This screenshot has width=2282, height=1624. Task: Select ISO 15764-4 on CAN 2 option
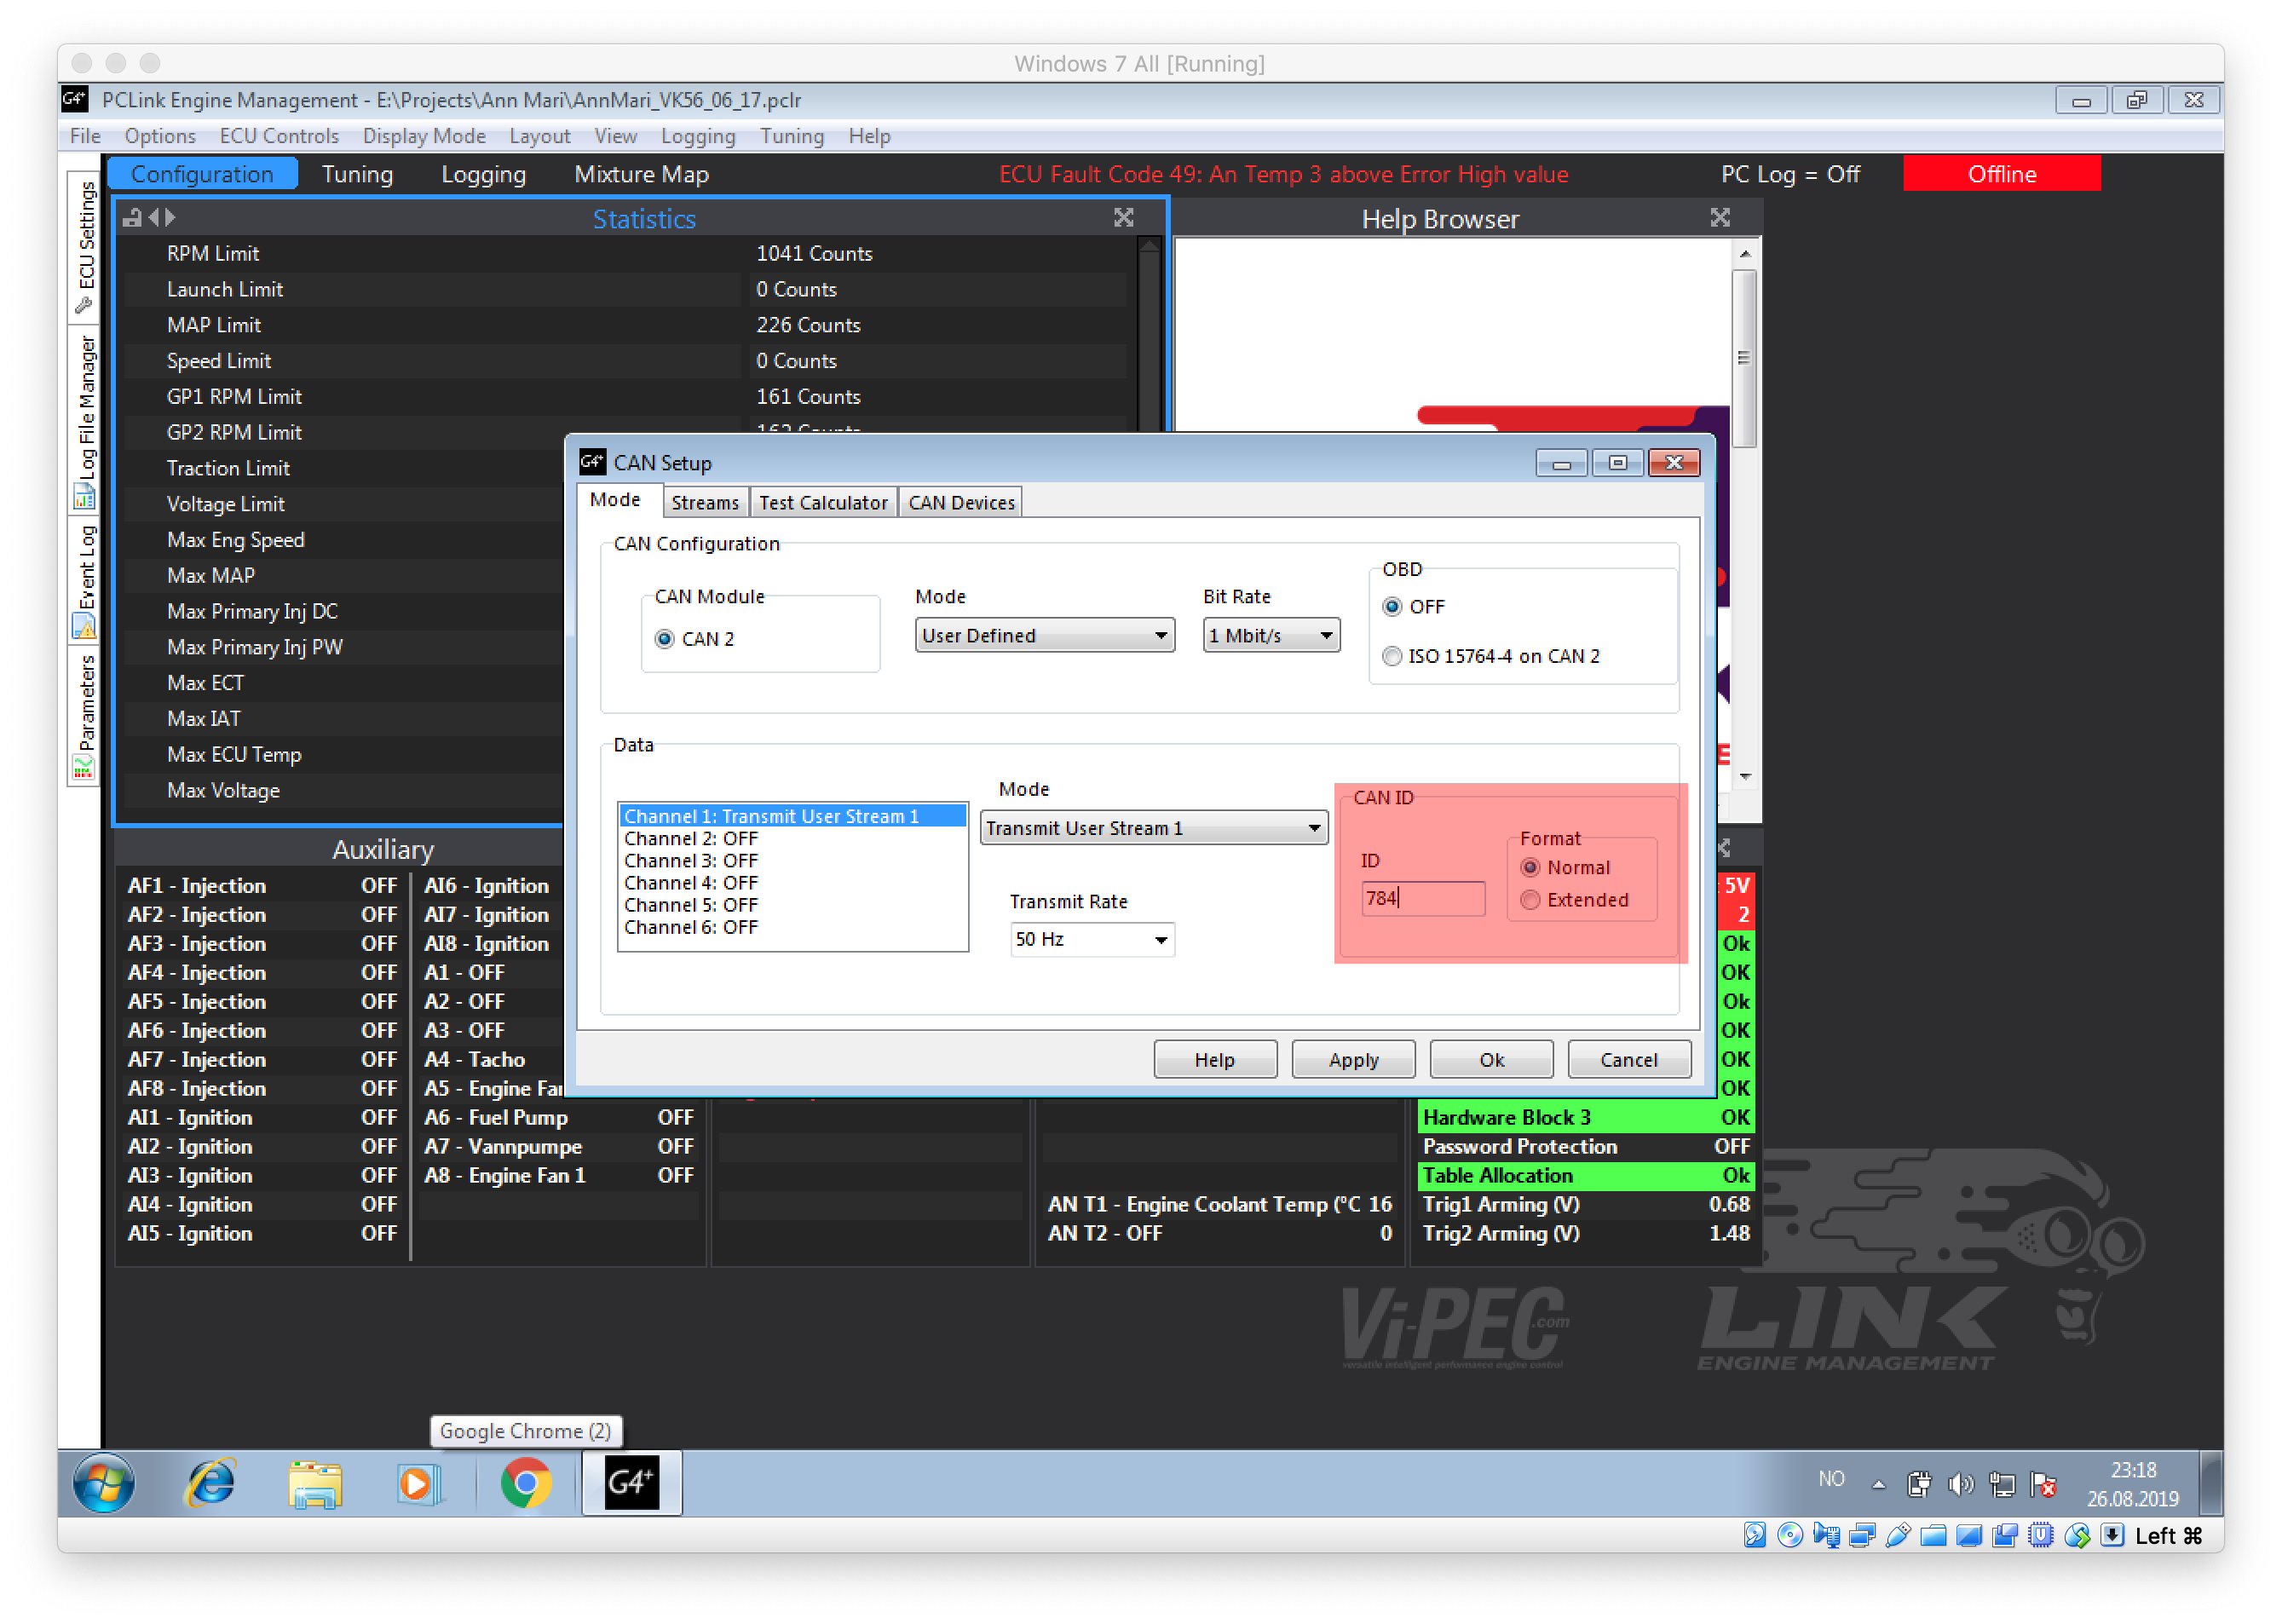point(1392,656)
